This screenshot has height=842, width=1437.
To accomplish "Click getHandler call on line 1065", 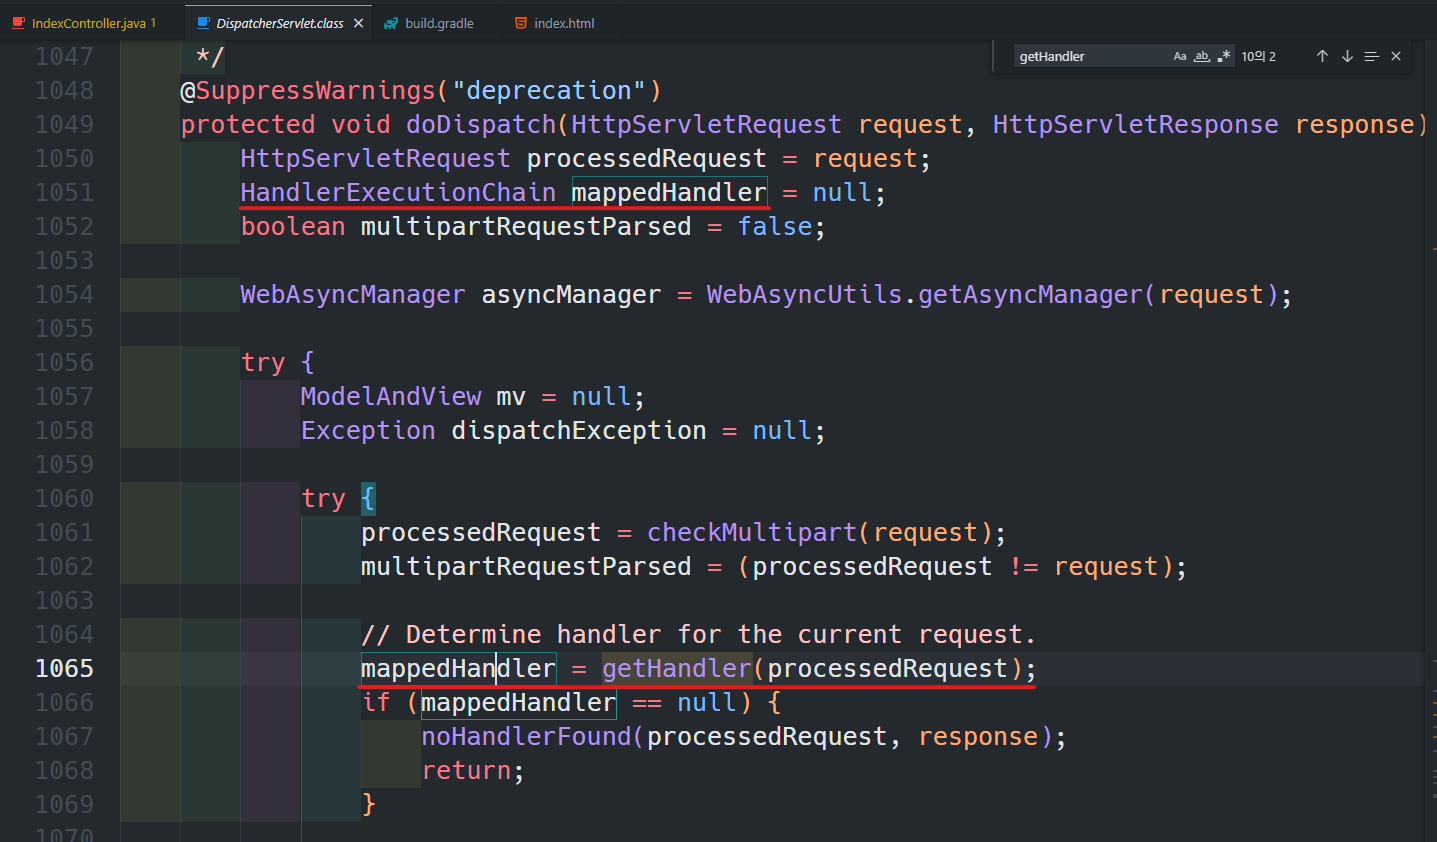I will [x=677, y=668].
